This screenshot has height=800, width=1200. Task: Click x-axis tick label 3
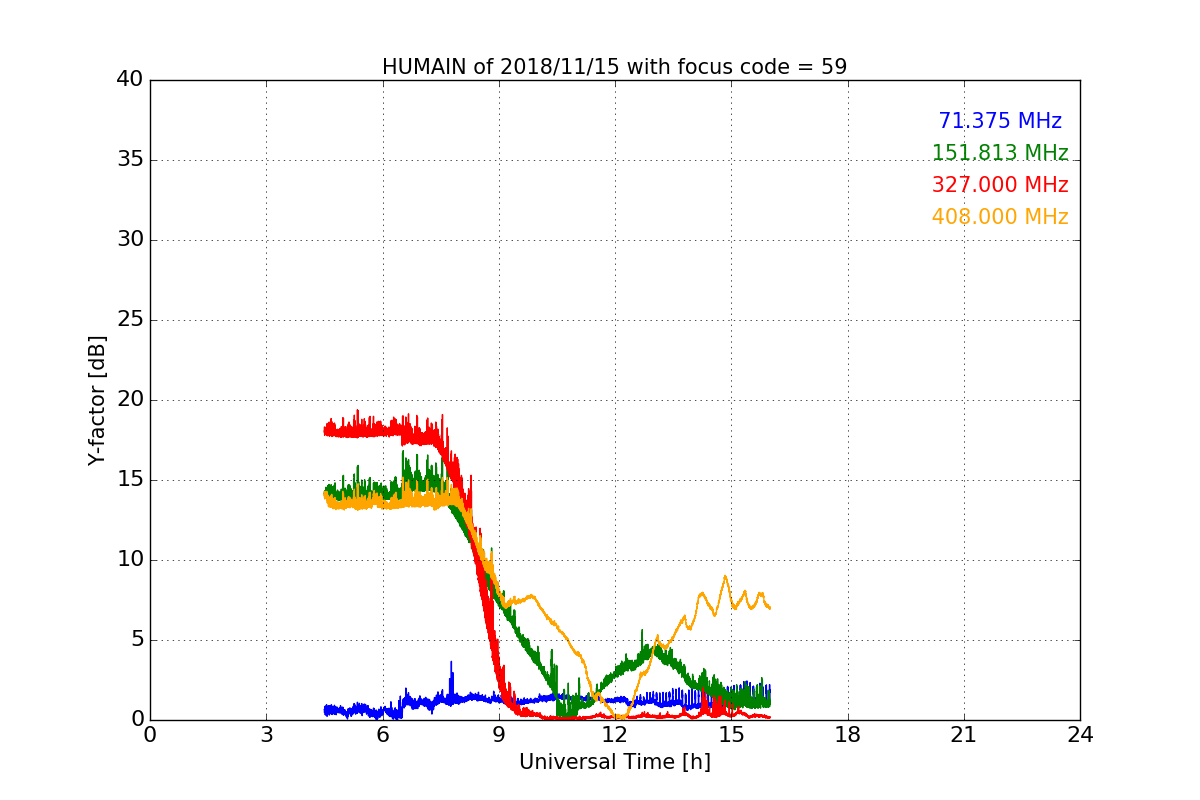coord(266,735)
